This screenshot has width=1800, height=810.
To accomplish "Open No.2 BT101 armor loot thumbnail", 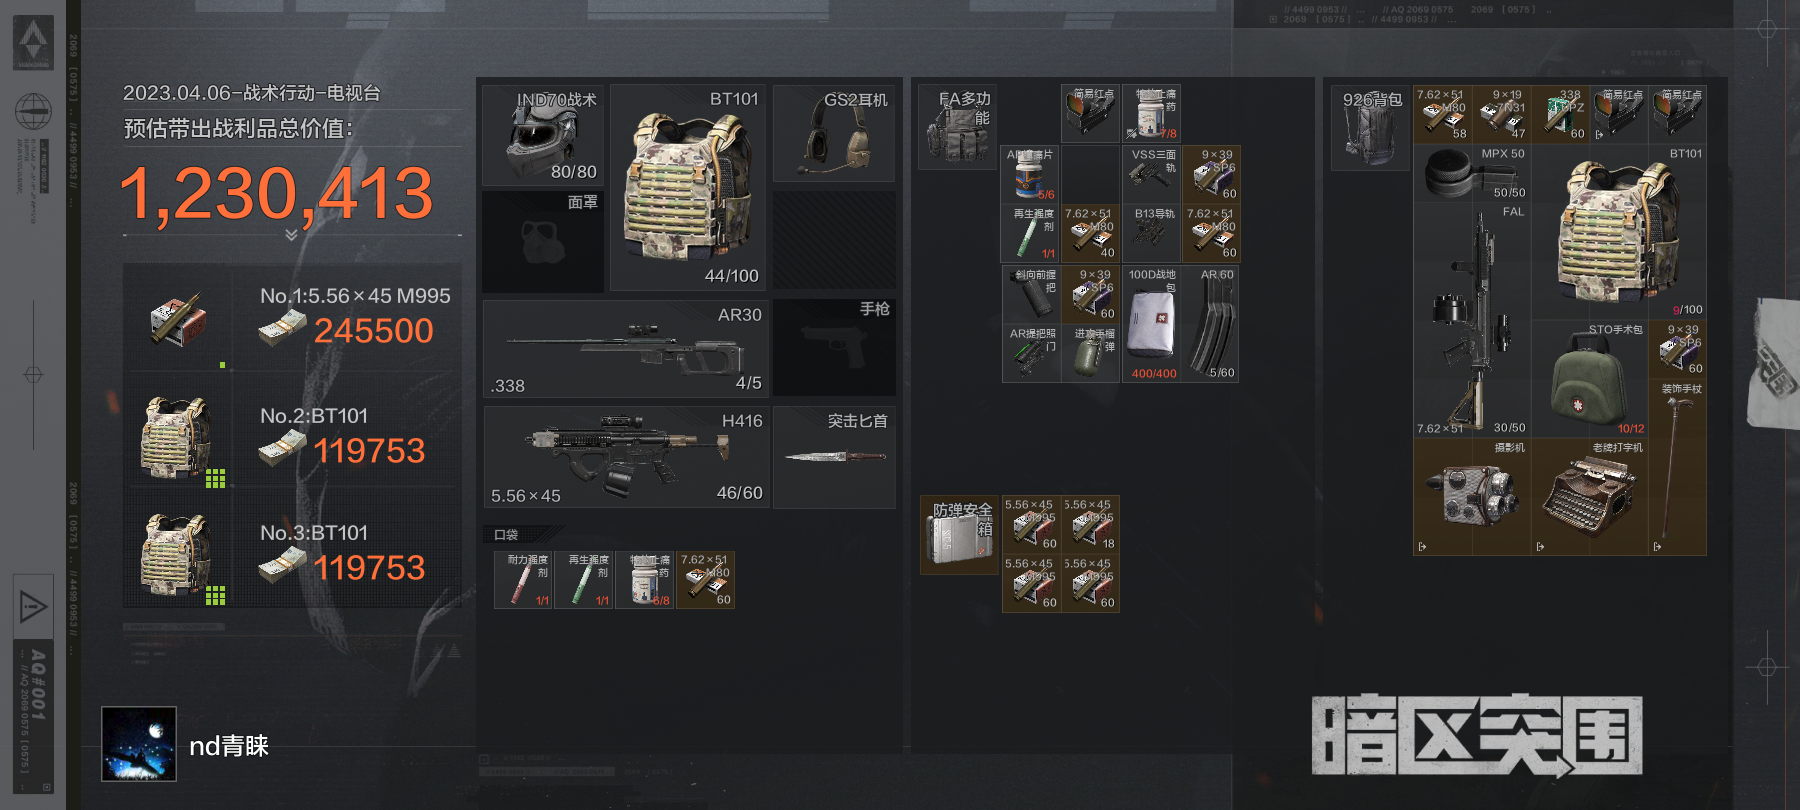I will click(x=177, y=437).
